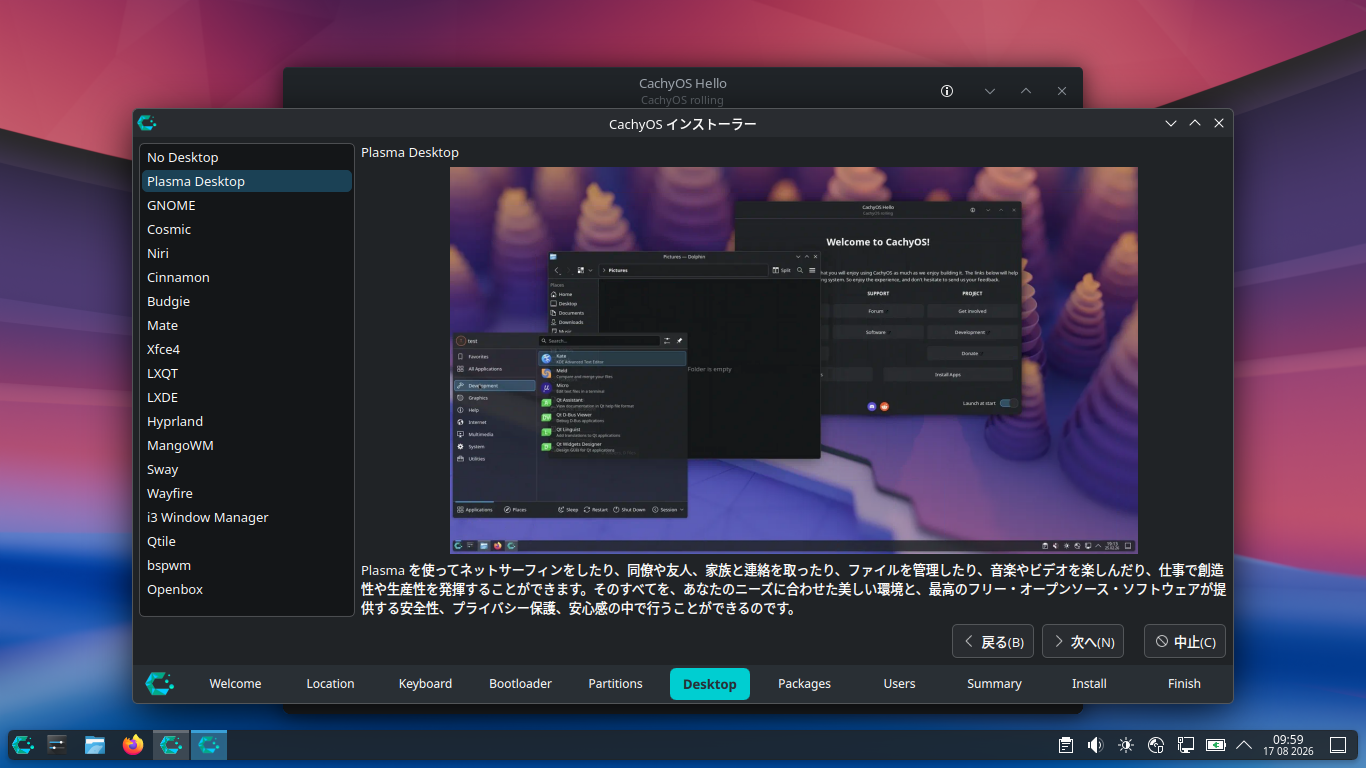This screenshot has height=768, width=1366.
Task: Click the taskbar icon left of file manager
Action: click(x=57, y=744)
